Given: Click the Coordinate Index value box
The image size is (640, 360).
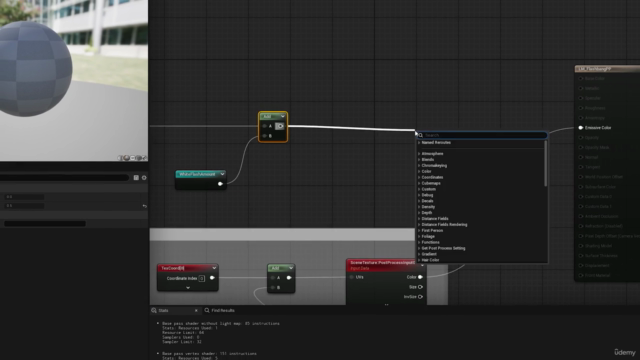Looking at the screenshot, I should pyautogui.click(x=202, y=278).
